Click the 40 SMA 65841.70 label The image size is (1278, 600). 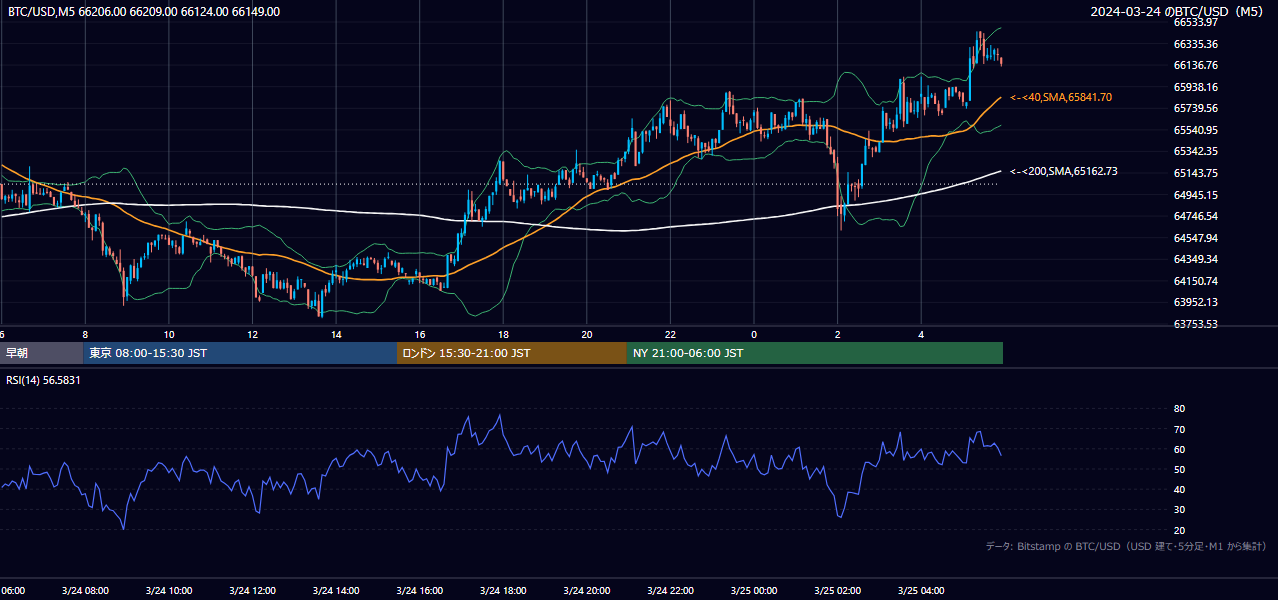1060,98
